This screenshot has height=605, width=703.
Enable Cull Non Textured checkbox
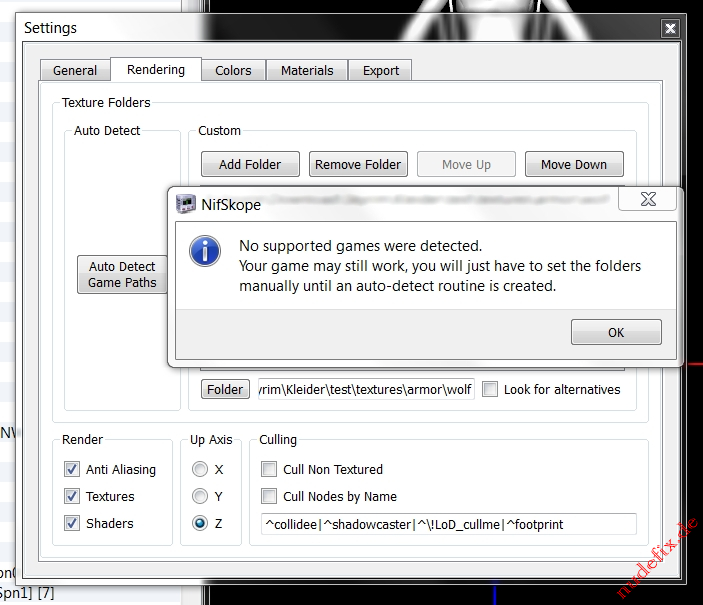269,469
